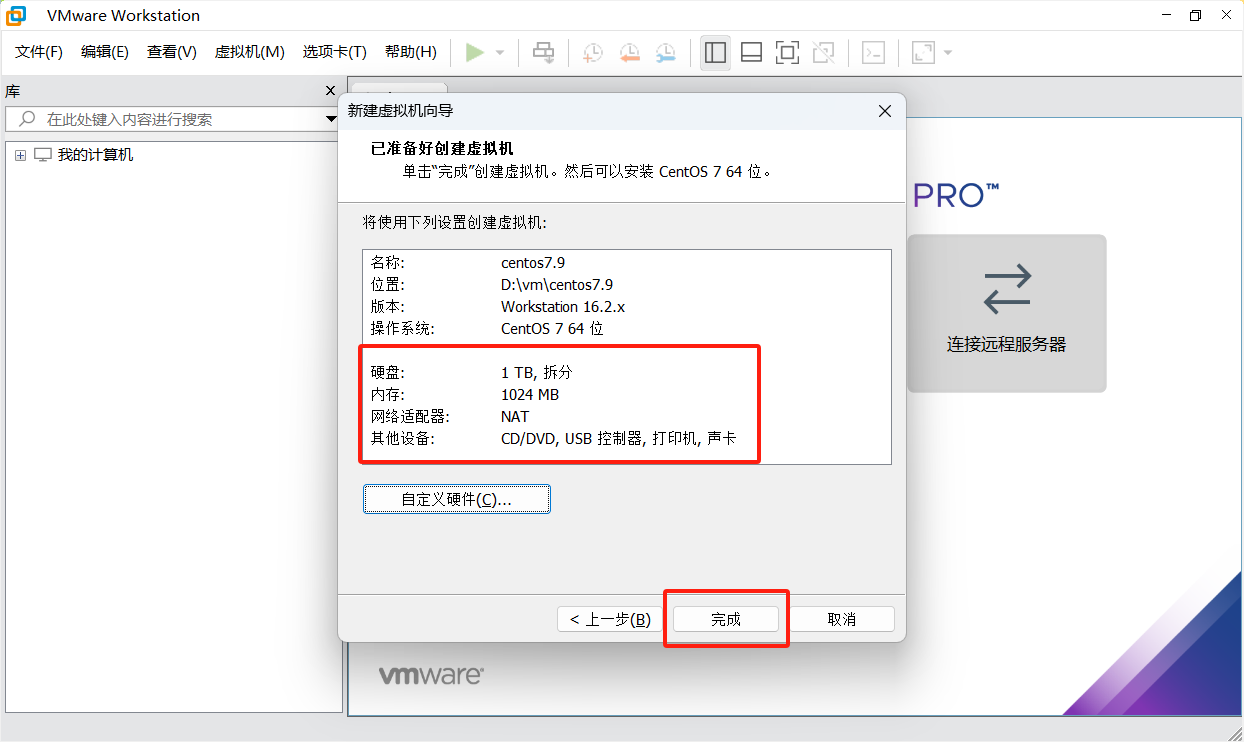Image resolution: width=1244 pixels, height=742 pixels.
Task: Click the 1 TB, 拆分 disk value
Action: [536, 372]
